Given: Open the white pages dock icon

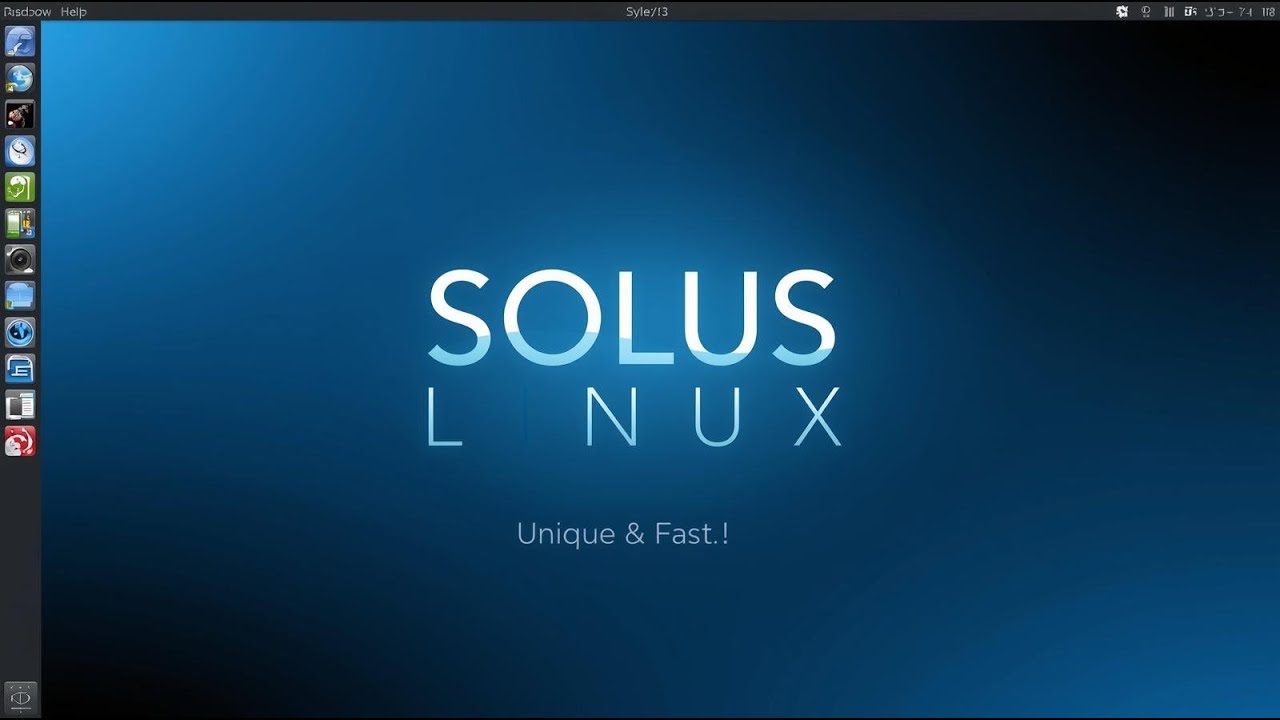Looking at the screenshot, I should [20, 405].
